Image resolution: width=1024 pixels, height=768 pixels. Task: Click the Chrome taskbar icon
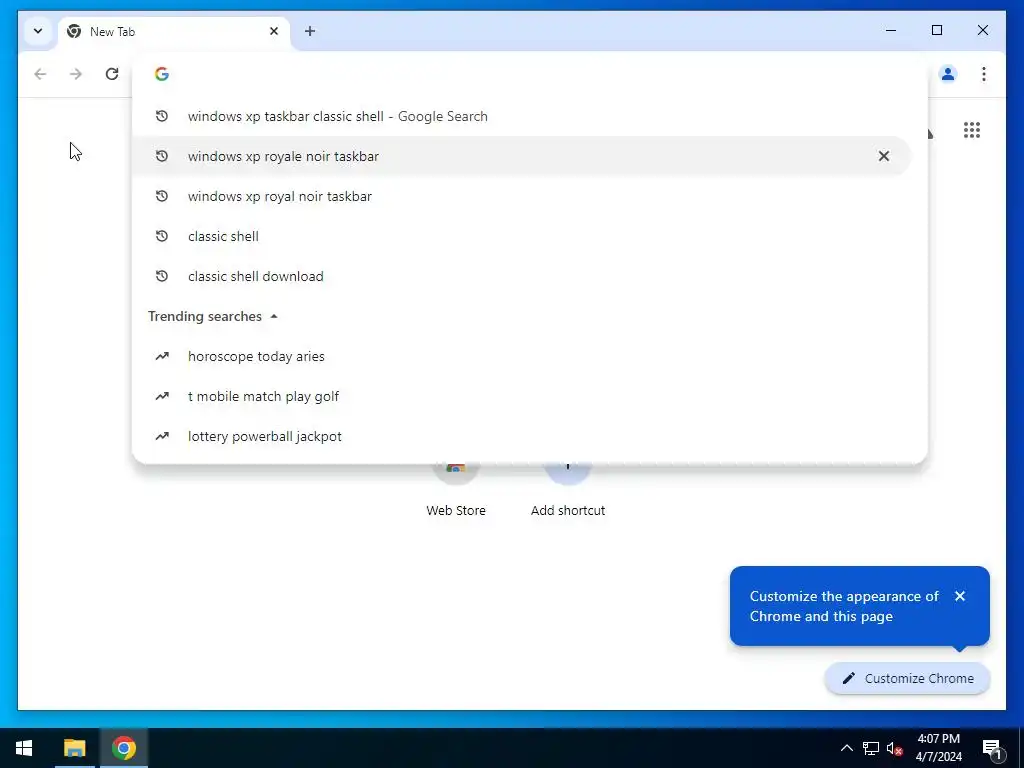pos(124,748)
